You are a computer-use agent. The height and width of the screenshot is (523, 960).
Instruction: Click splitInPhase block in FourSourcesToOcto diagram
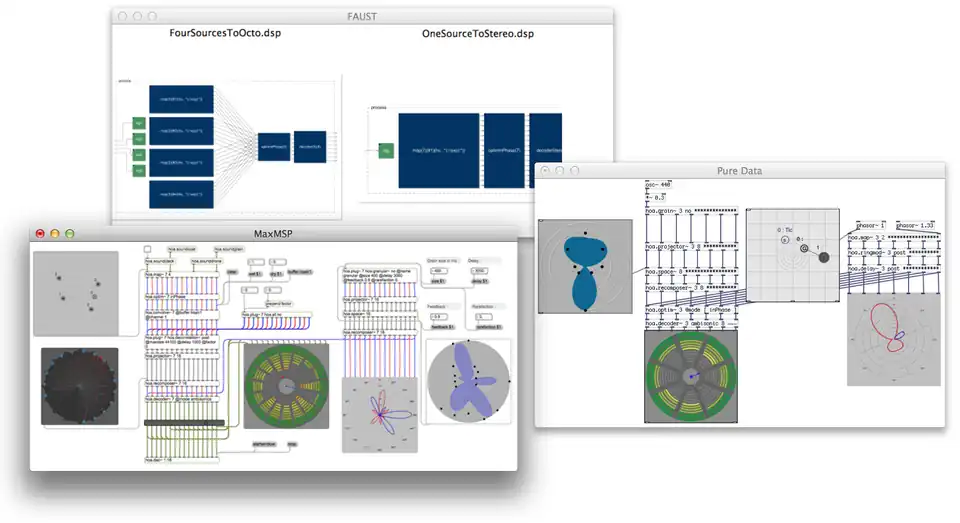(273, 146)
